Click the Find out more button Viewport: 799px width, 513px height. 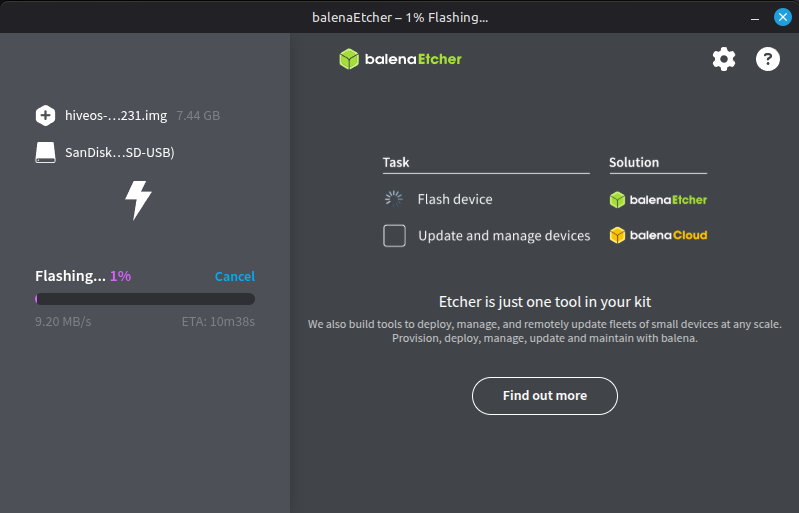point(545,396)
